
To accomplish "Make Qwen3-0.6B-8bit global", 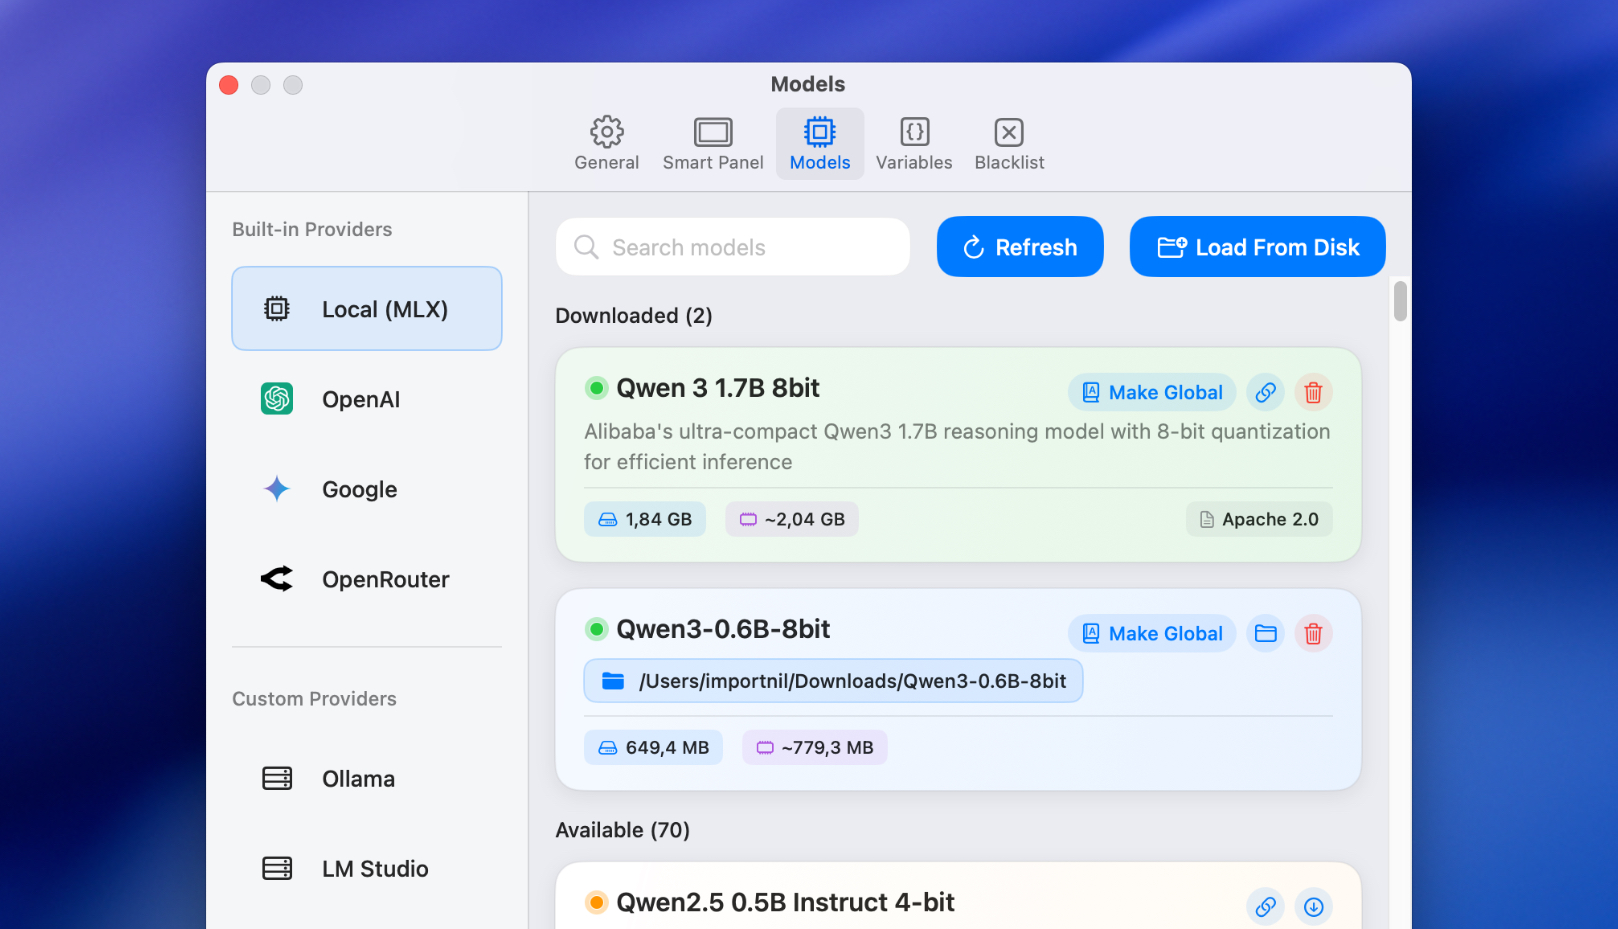I will click(1152, 633).
